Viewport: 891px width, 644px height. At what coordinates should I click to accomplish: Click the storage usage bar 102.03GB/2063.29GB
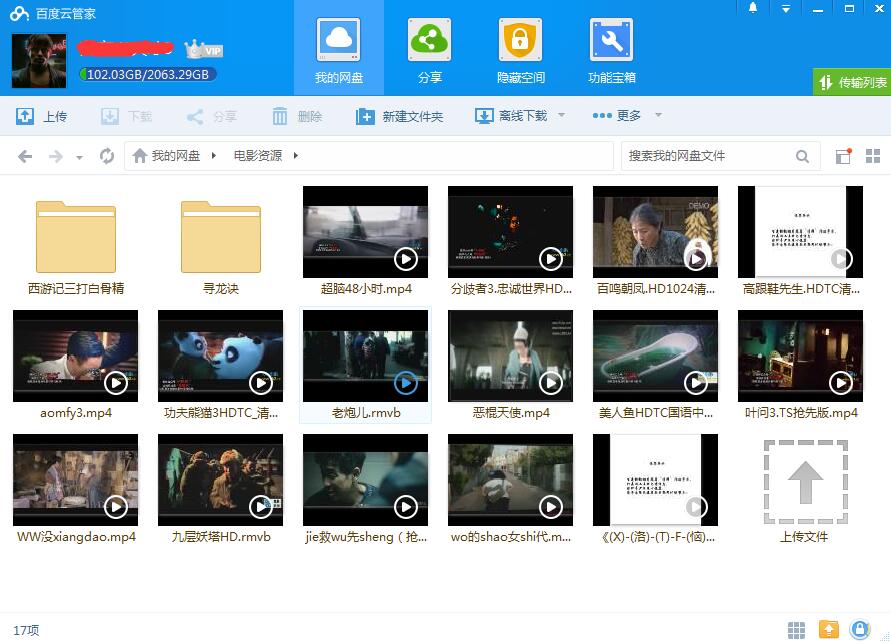tap(148, 74)
